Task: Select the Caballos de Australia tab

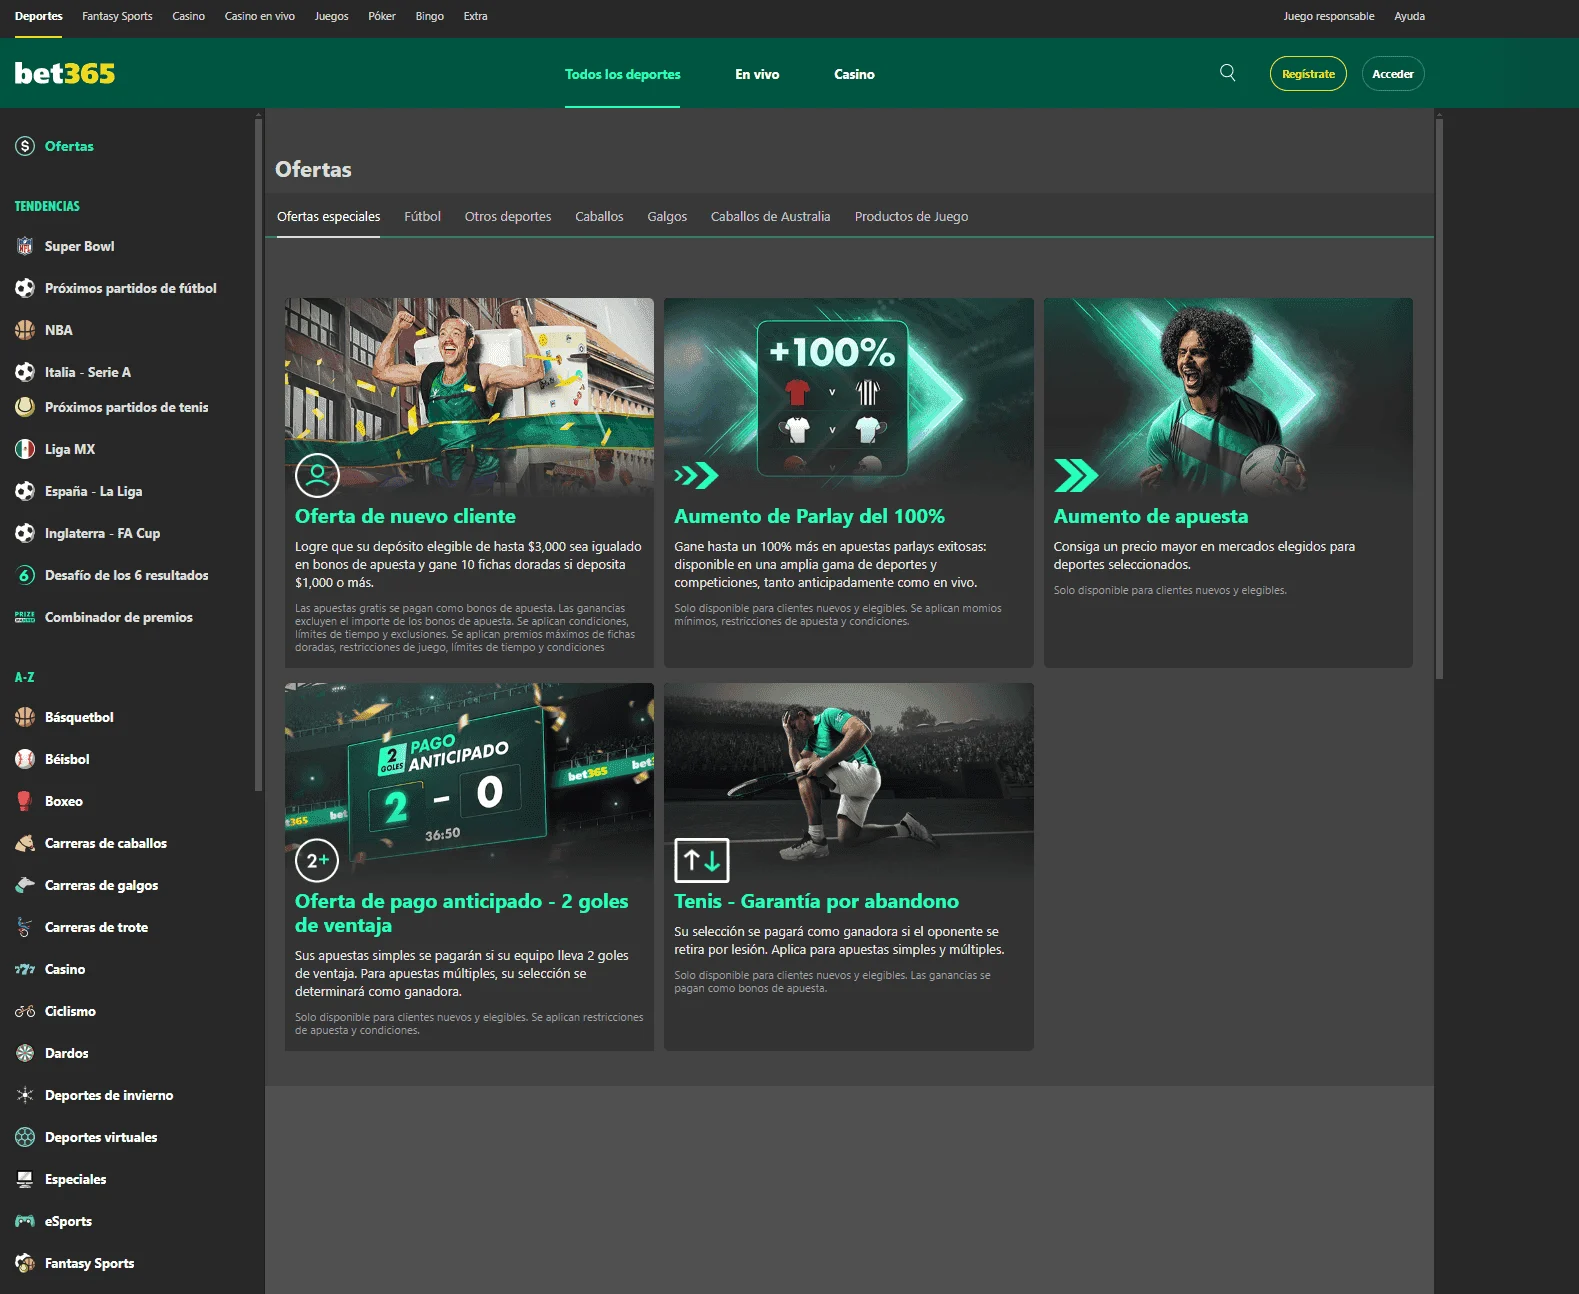Action: coord(770,216)
